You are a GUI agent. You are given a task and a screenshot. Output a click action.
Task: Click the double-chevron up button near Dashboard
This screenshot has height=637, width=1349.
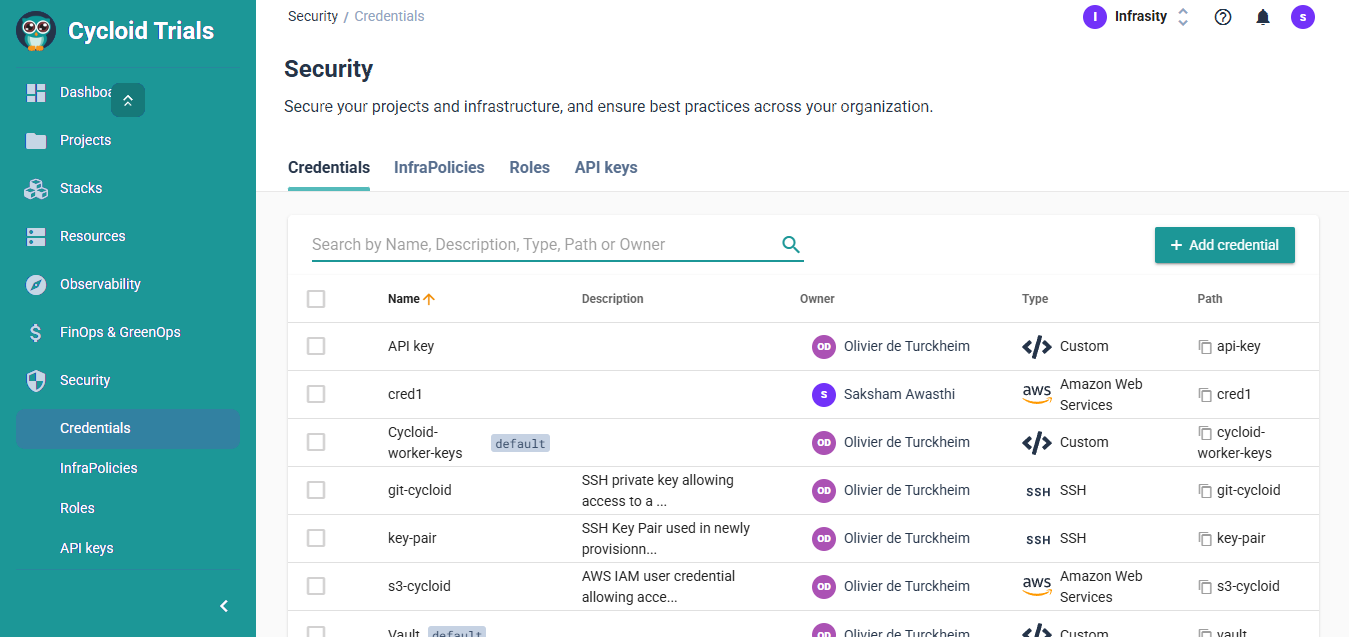tap(128, 100)
